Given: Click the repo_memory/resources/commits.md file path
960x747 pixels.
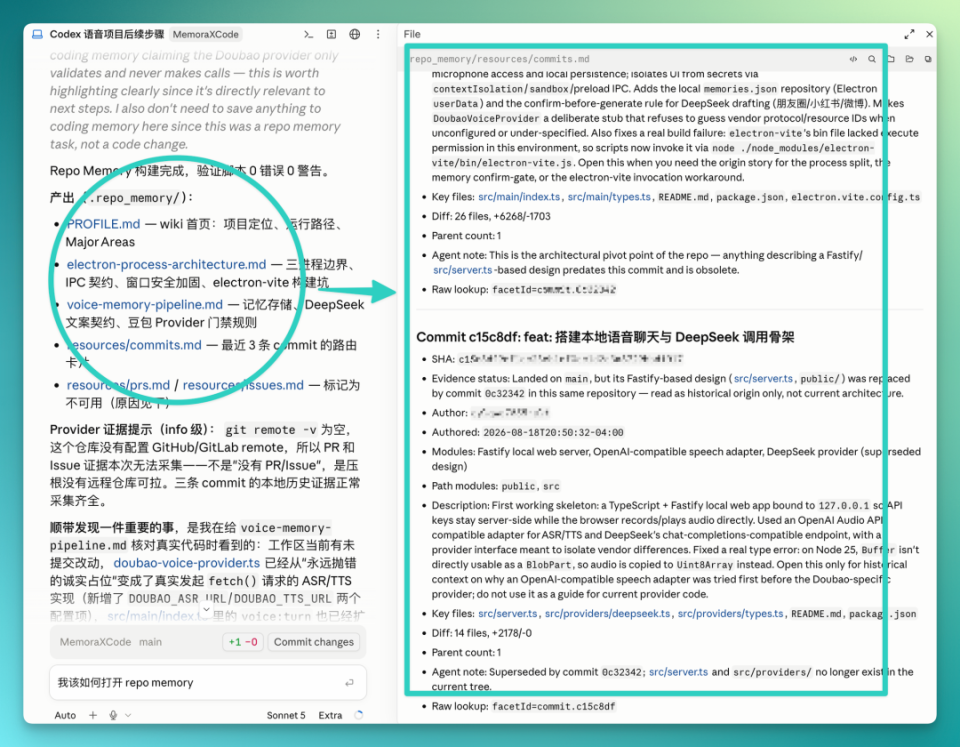Looking at the screenshot, I should pos(500,59).
